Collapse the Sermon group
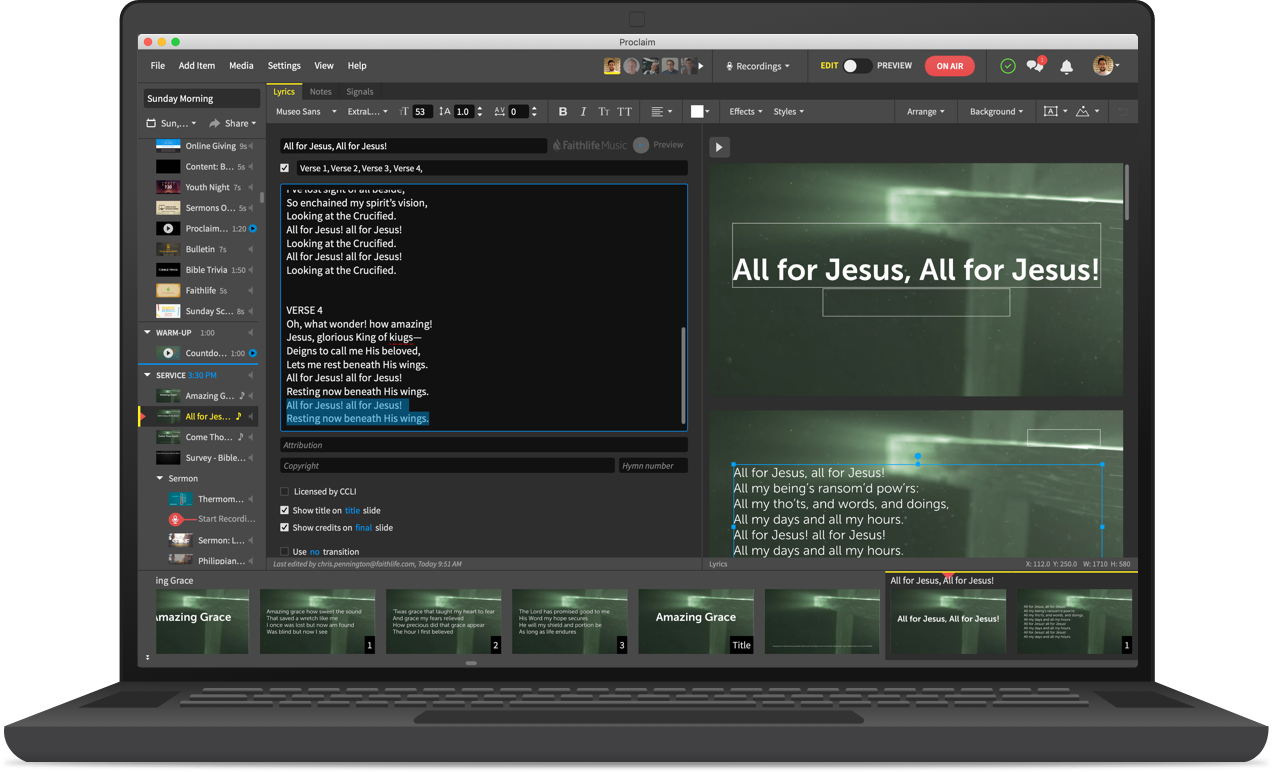 pyautogui.click(x=160, y=479)
